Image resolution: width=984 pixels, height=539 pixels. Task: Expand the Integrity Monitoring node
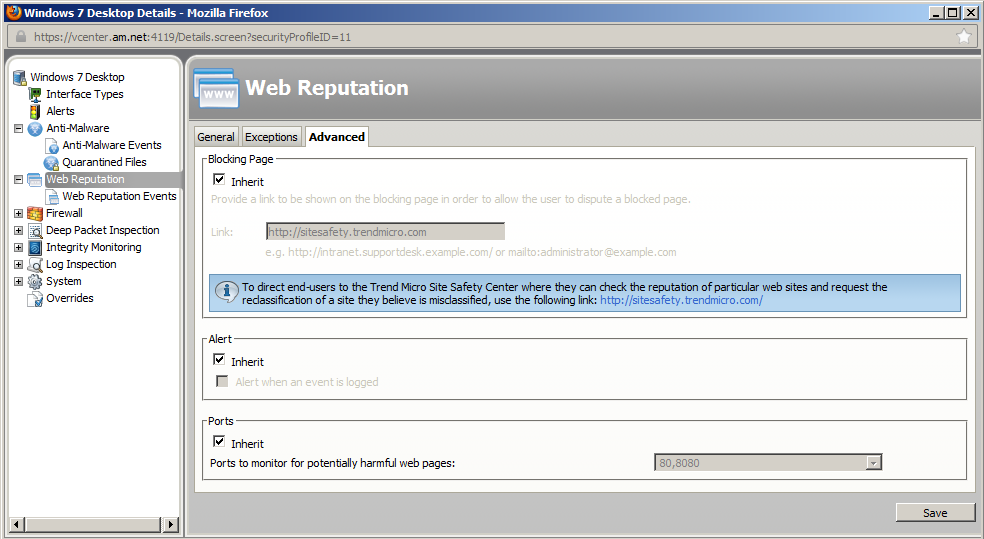pos(19,247)
